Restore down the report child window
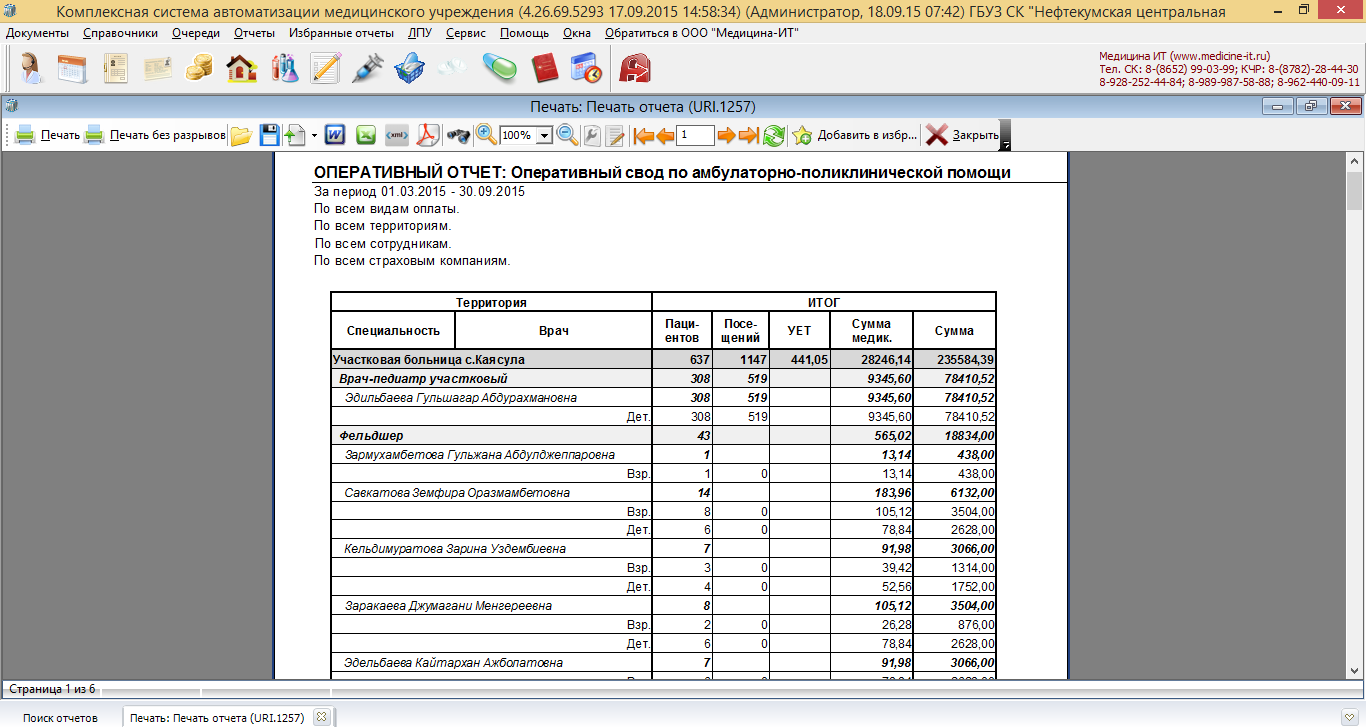 pyautogui.click(x=1312, y=106)
